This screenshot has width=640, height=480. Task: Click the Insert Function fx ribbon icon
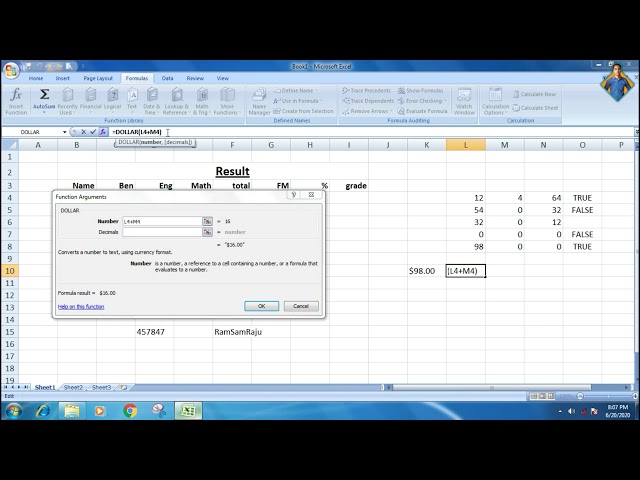pyautogui.click(x=16, y=100)
